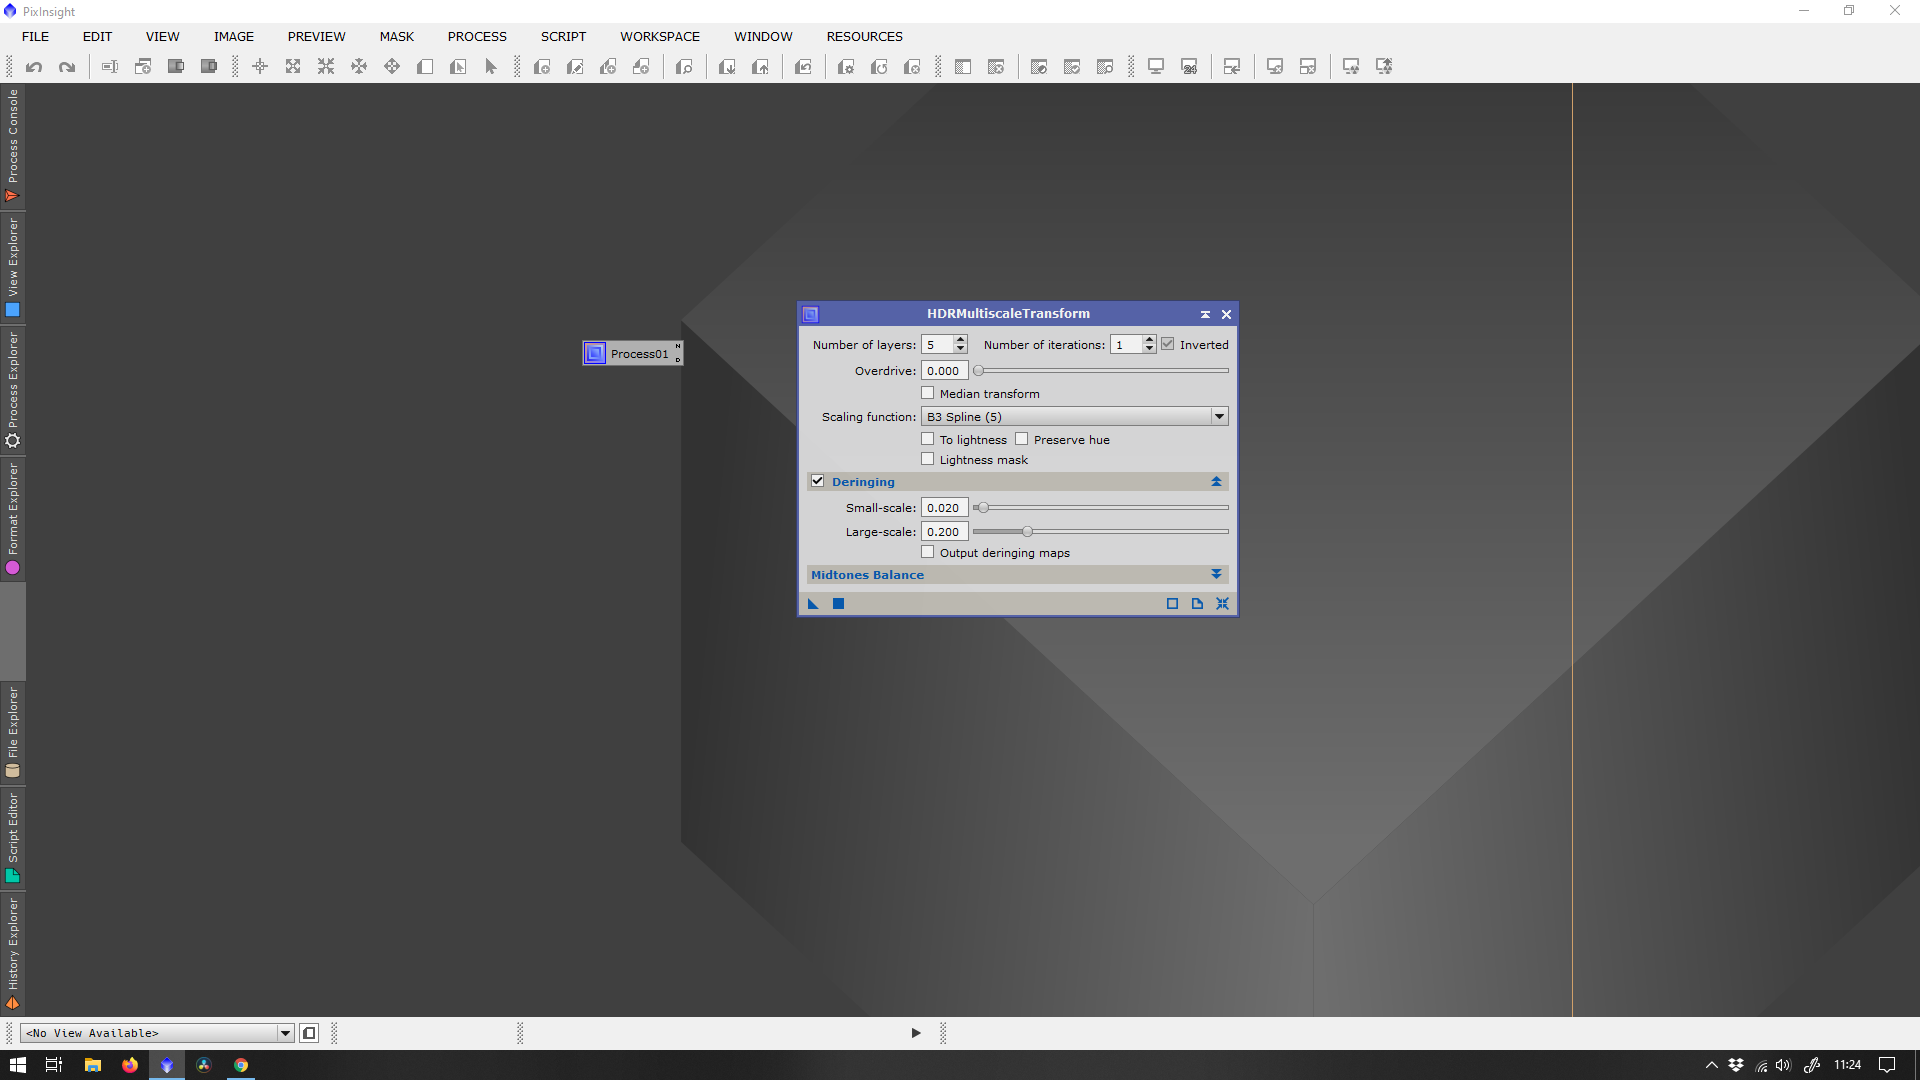Enable the Lightness mask checkbox

(x=927, y=459)
